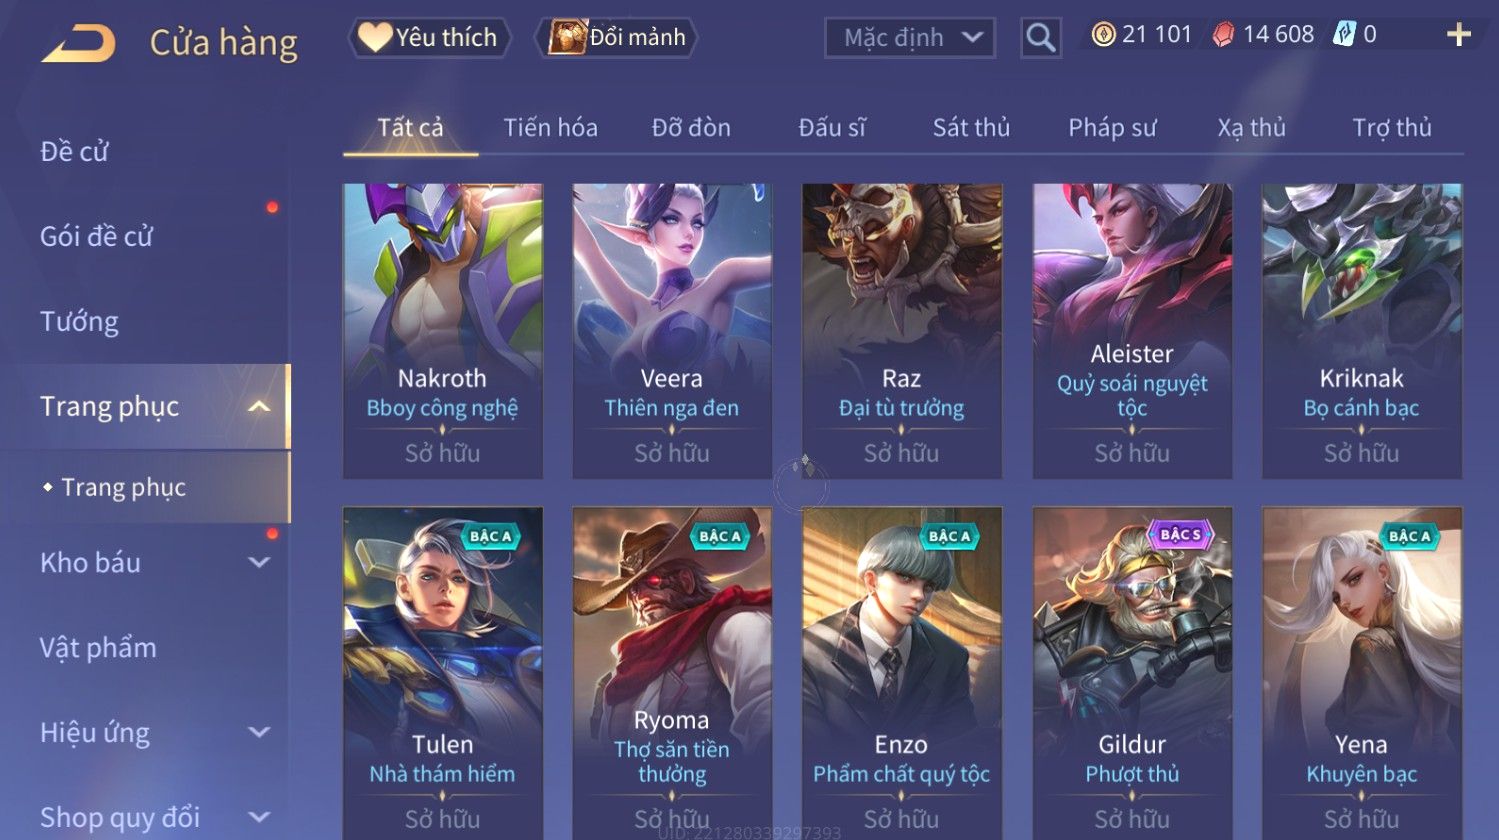Open Gildur Phượt thủ skin card

click(1132, 673)
